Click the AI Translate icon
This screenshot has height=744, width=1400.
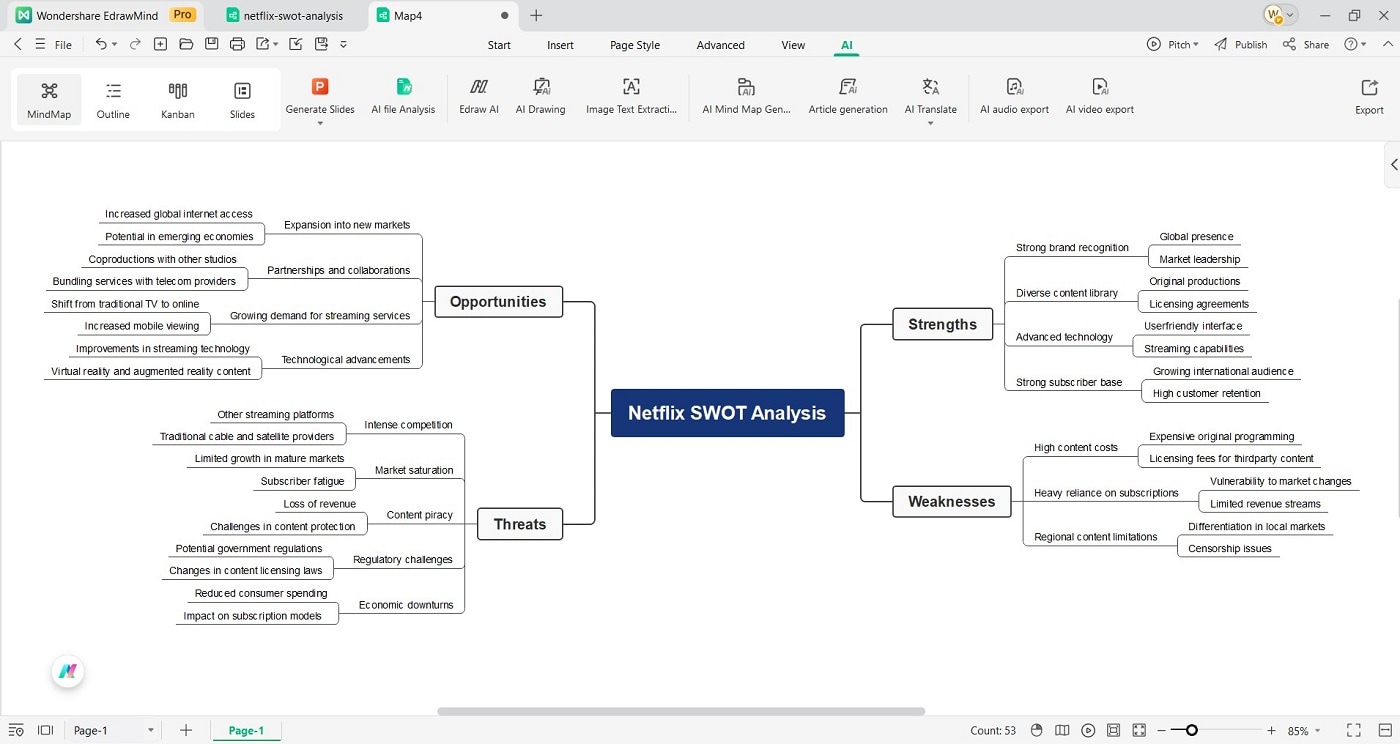[931, 87]
